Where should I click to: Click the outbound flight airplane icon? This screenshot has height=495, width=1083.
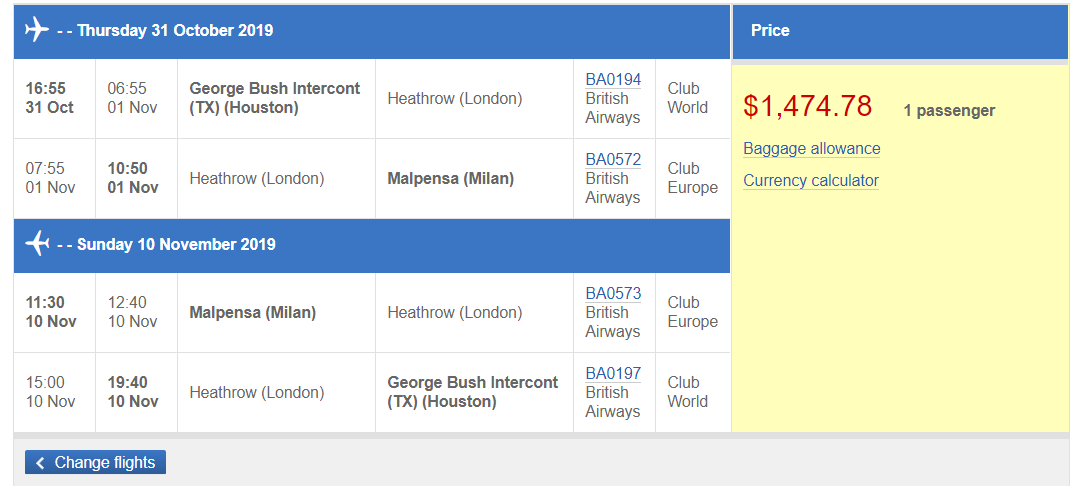(37, 30)
